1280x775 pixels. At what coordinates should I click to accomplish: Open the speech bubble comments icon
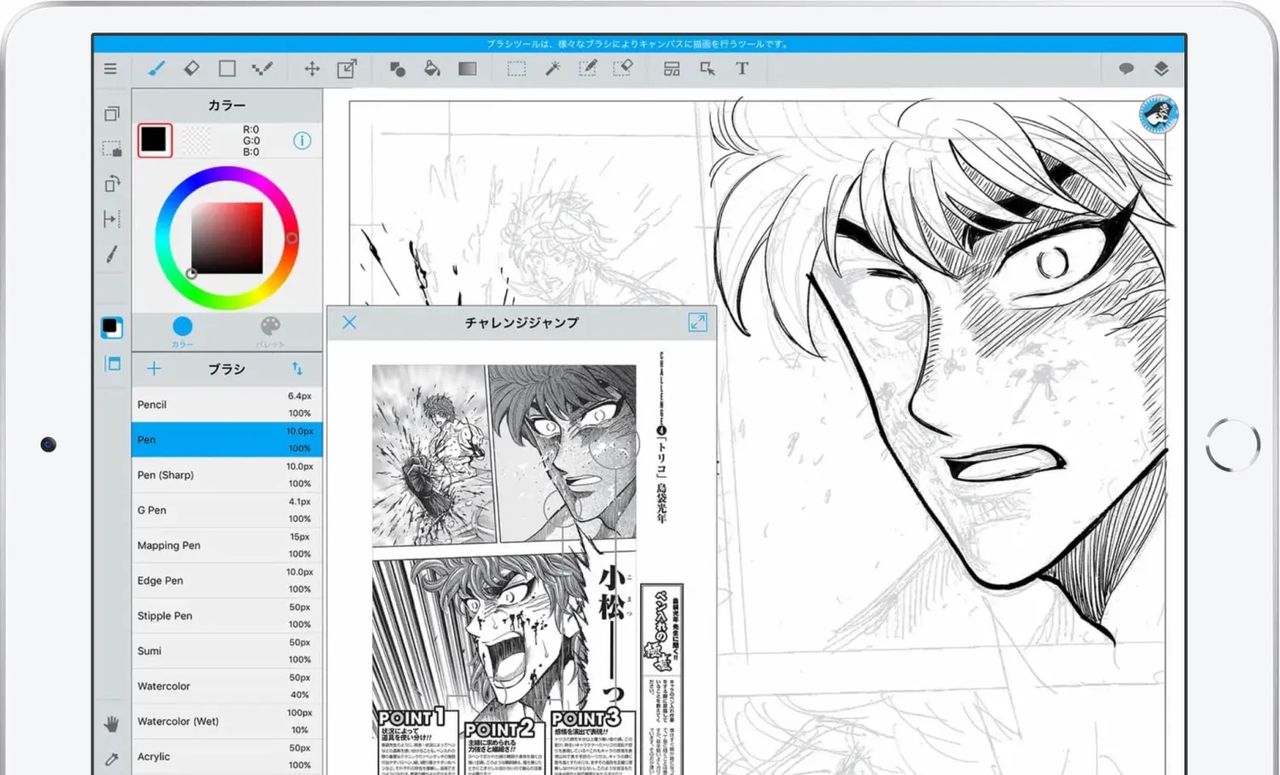coord(1126,69)
